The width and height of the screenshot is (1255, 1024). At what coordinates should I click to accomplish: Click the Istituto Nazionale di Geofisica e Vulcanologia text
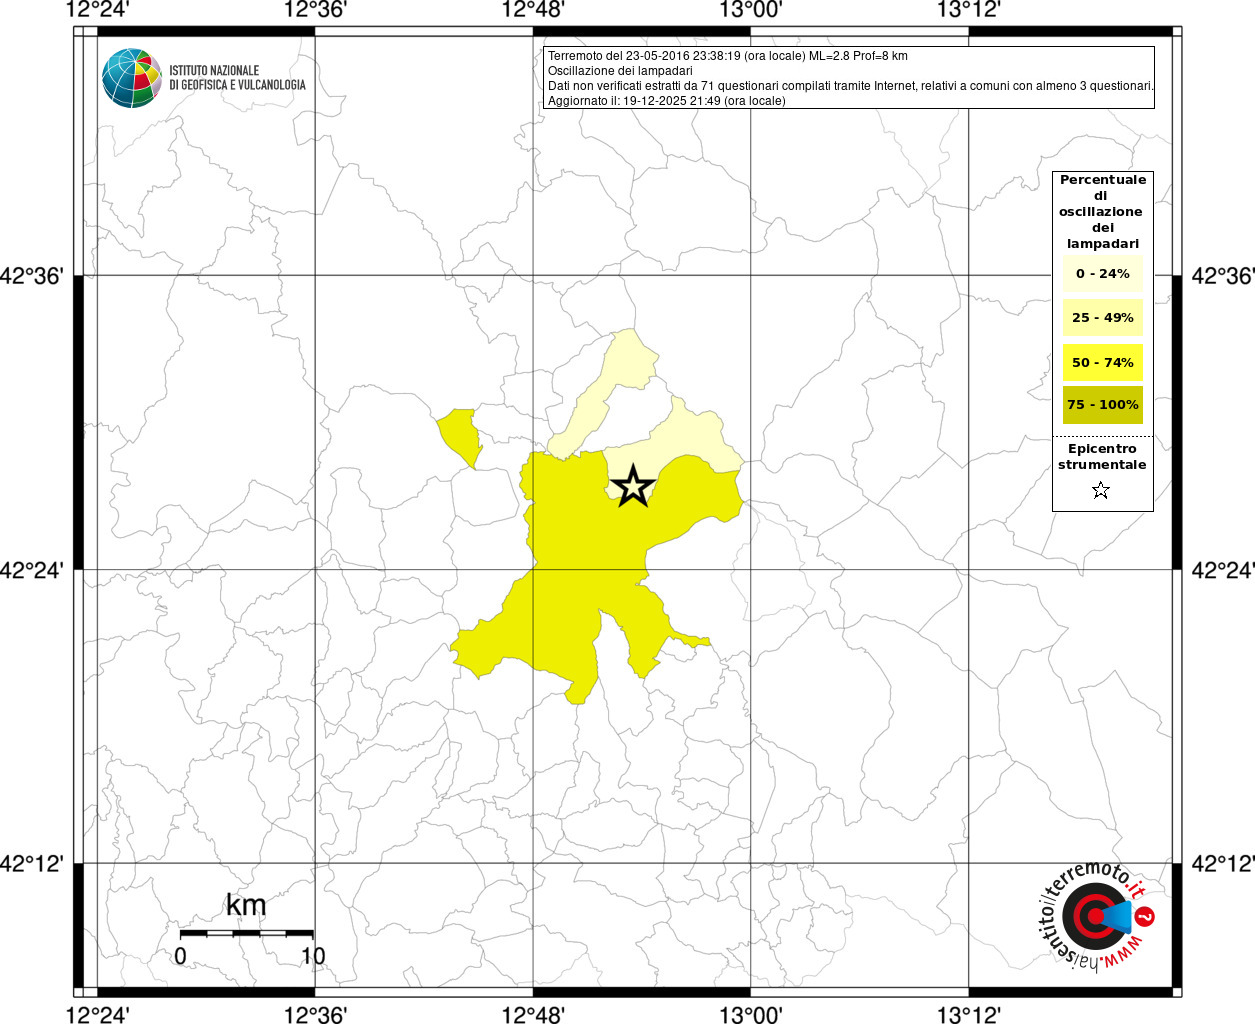click(x=237, y=78)
